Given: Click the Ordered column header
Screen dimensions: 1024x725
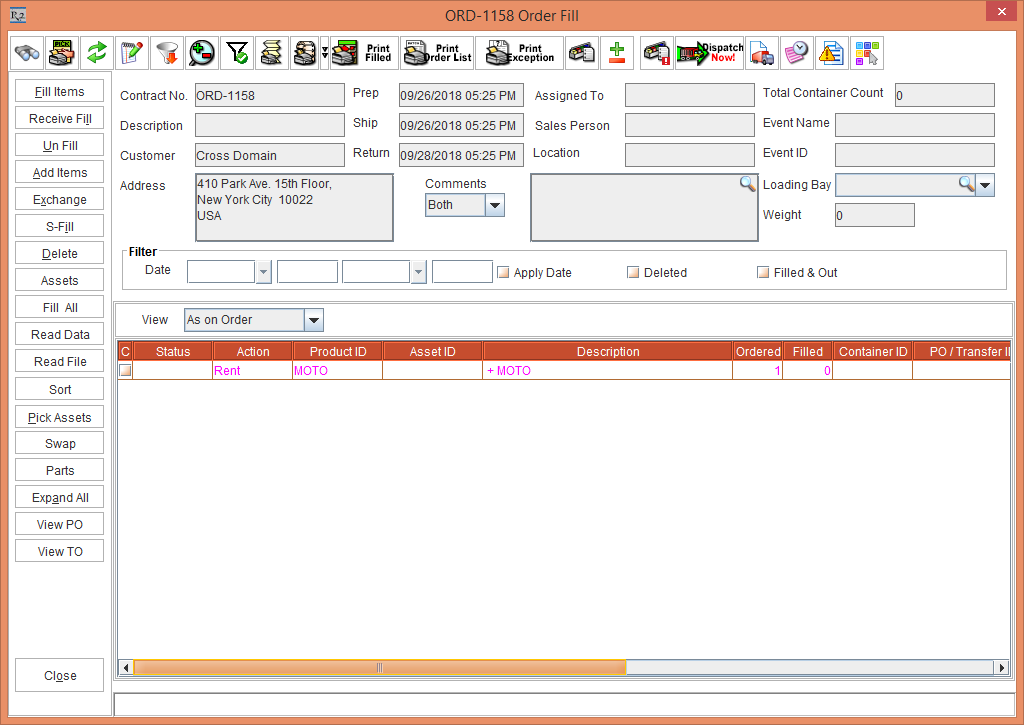Looking at the screenshot, I should [758, 351].
